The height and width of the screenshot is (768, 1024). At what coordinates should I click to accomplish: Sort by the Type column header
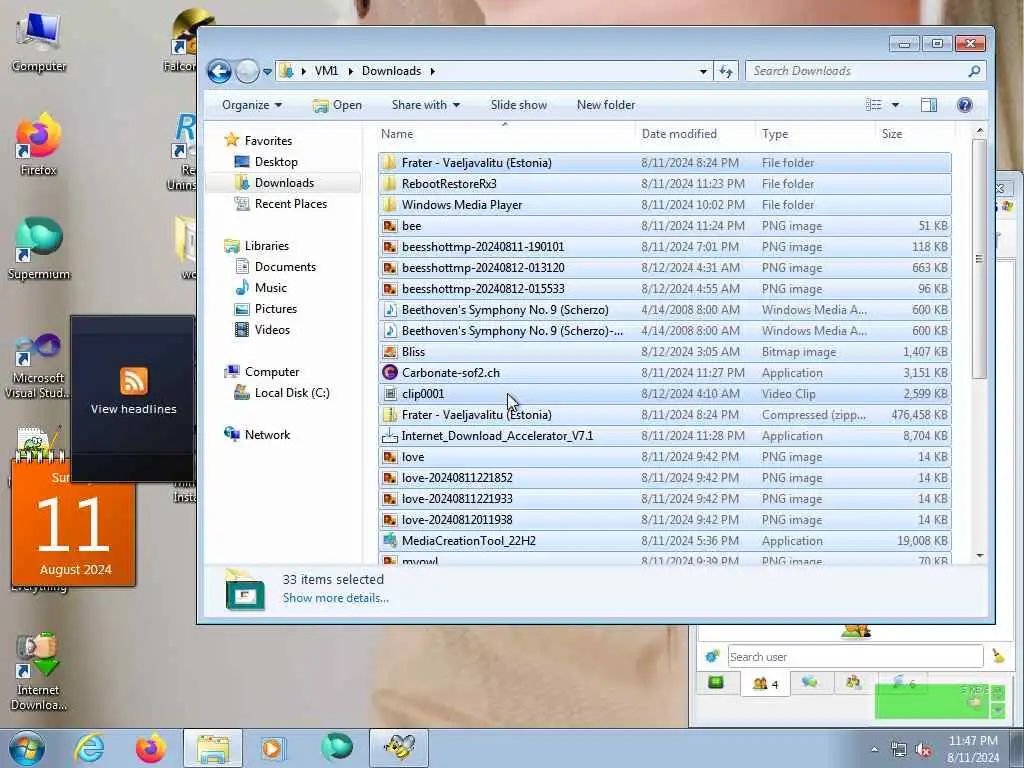coord(815,134)
